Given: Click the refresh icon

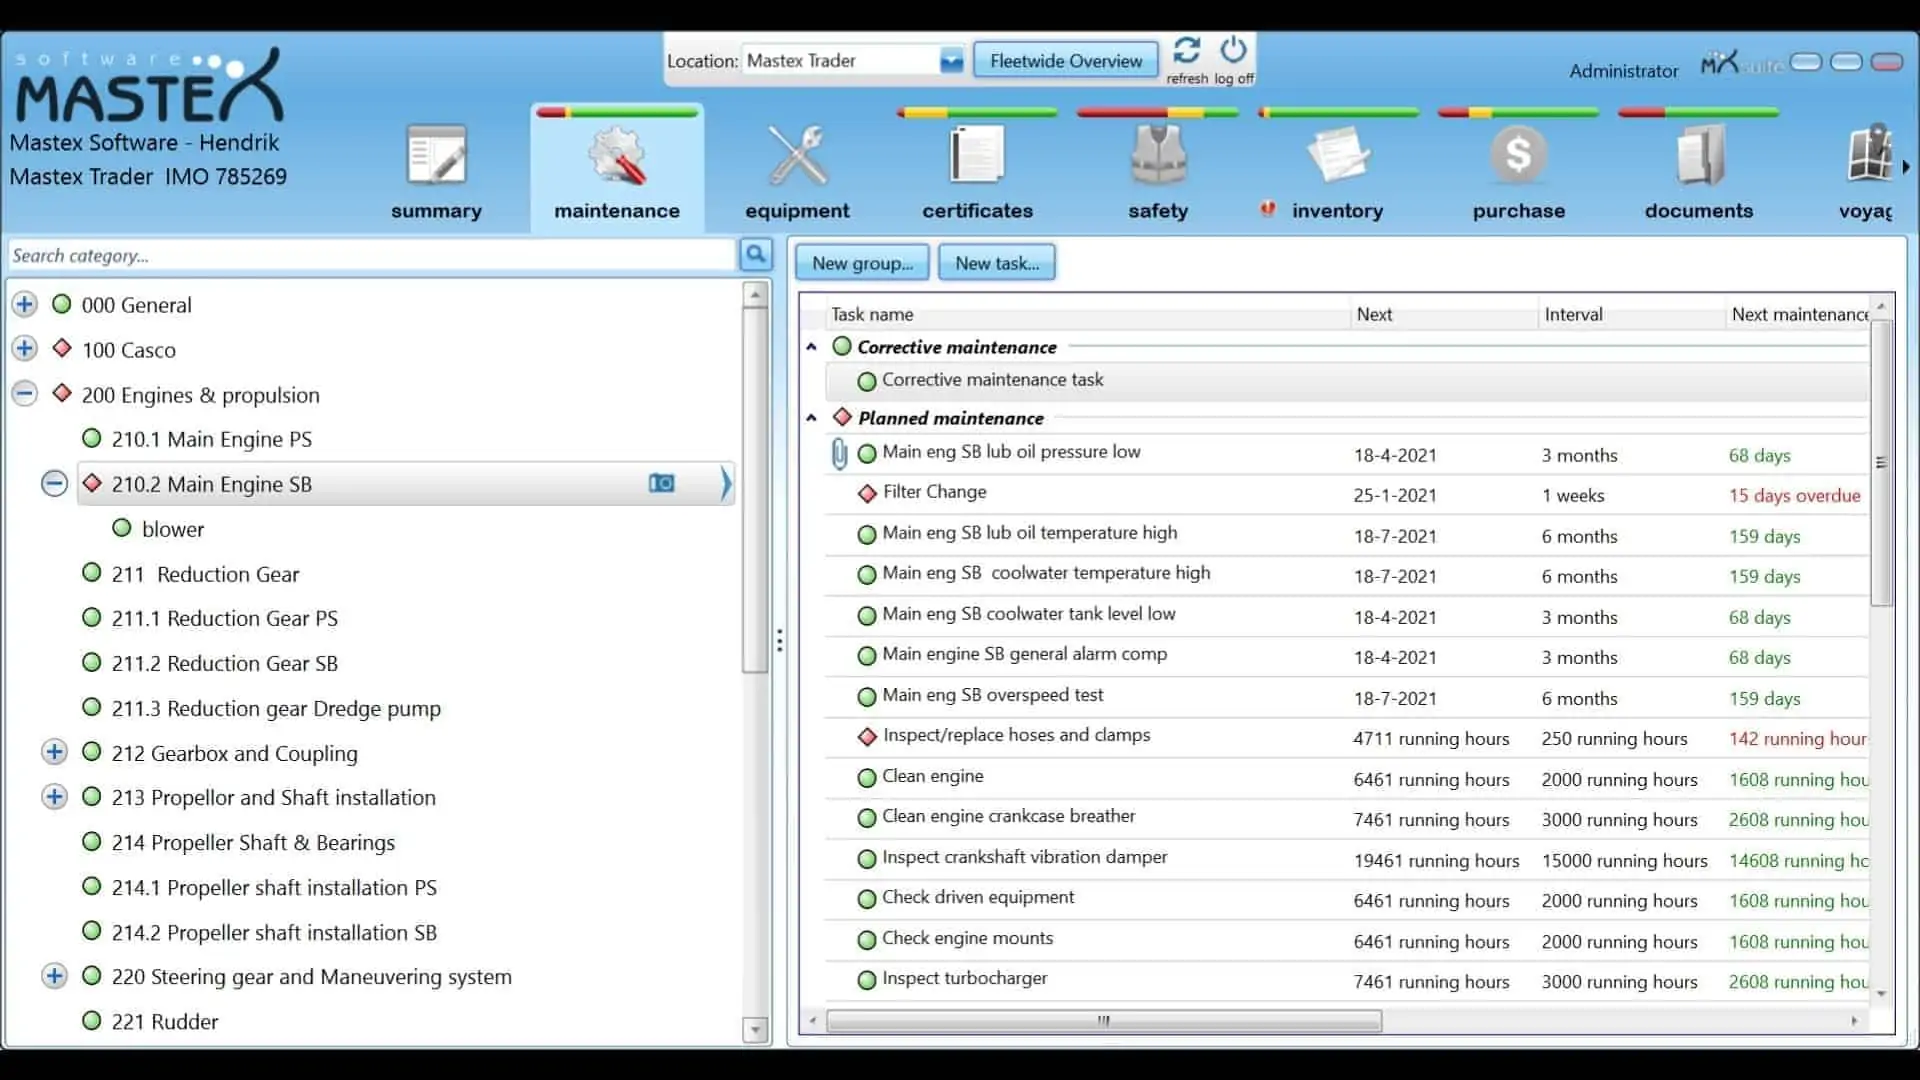Looking at the screenshot, I should [1187, 50].
